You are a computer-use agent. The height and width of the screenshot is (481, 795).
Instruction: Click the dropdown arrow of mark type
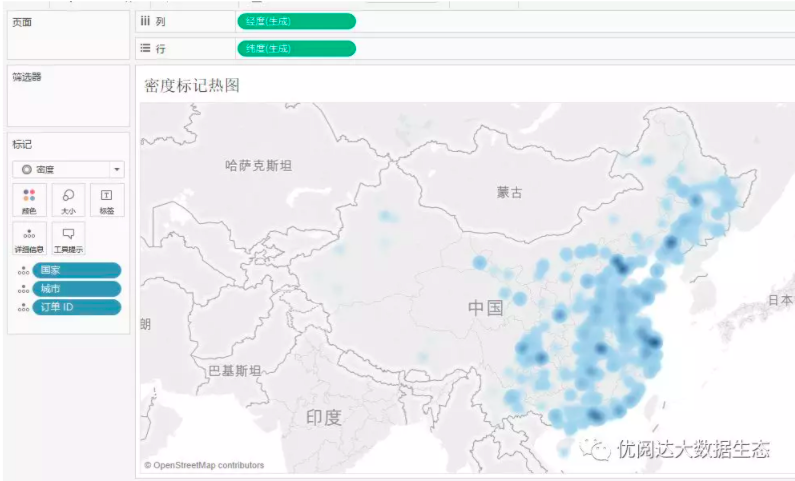(117, 170)
